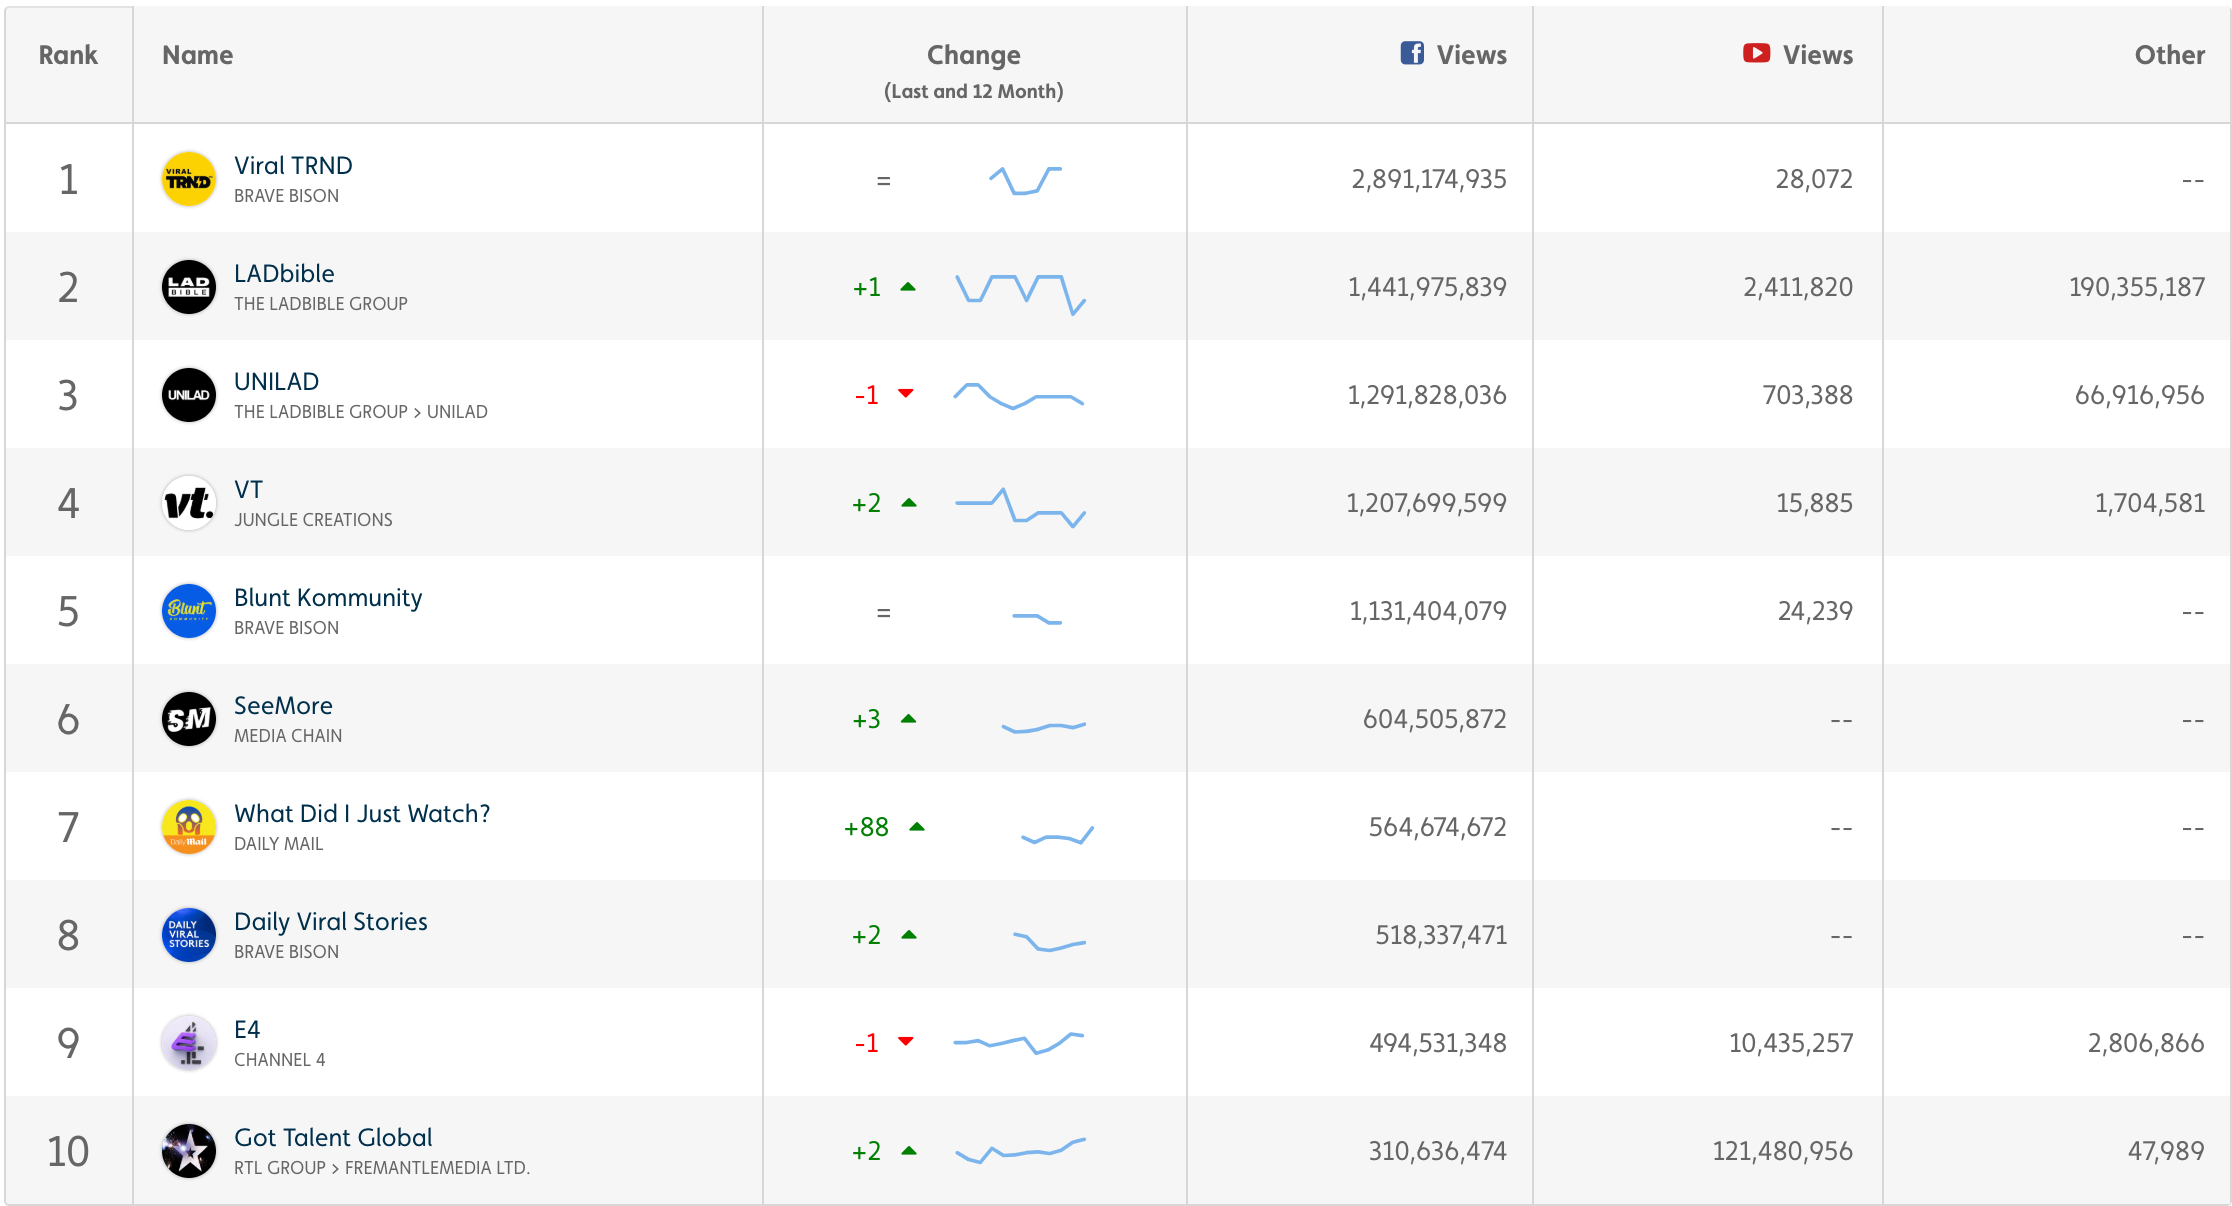Viewport: 2232px width, 1206px height.
Task: Click the green up arrow for SeeMore
Action: (909, 719)
